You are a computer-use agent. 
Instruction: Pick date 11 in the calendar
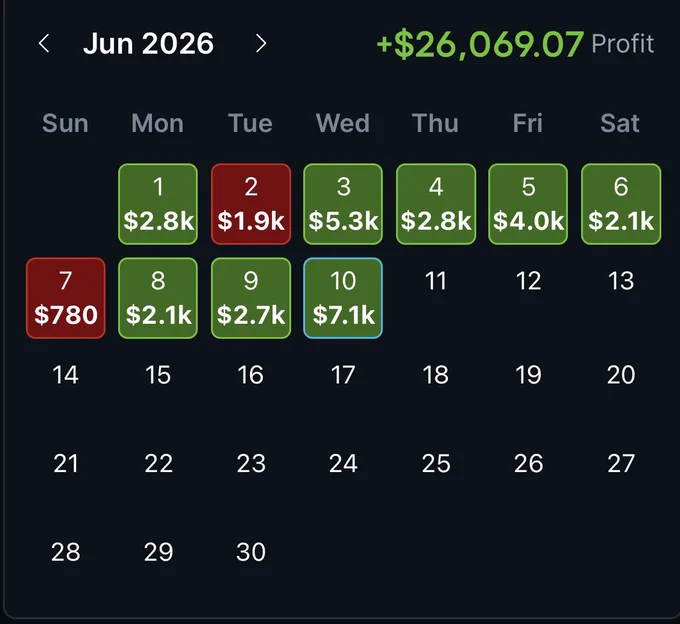[436, 281]
